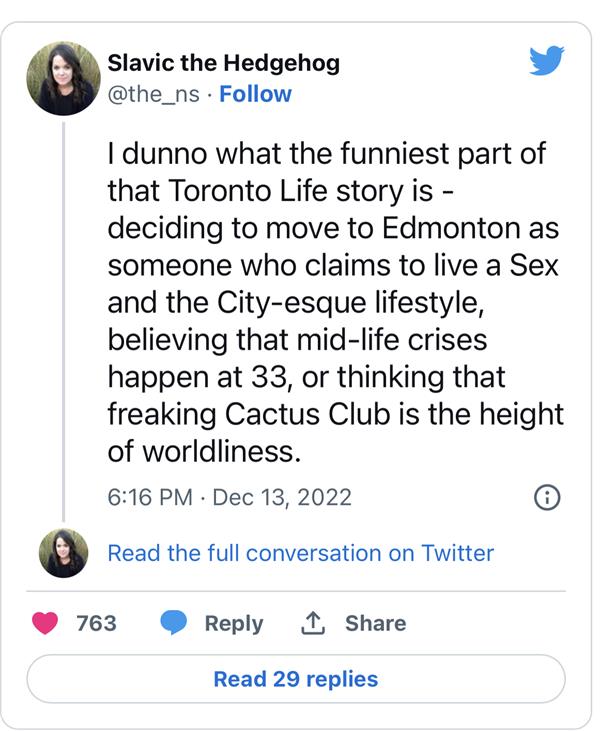Image resolution: width=600 pixels, height=731 pixels.
Task: Click the 763 likes count
Action: pyautogui.click(x=96, y=623)
